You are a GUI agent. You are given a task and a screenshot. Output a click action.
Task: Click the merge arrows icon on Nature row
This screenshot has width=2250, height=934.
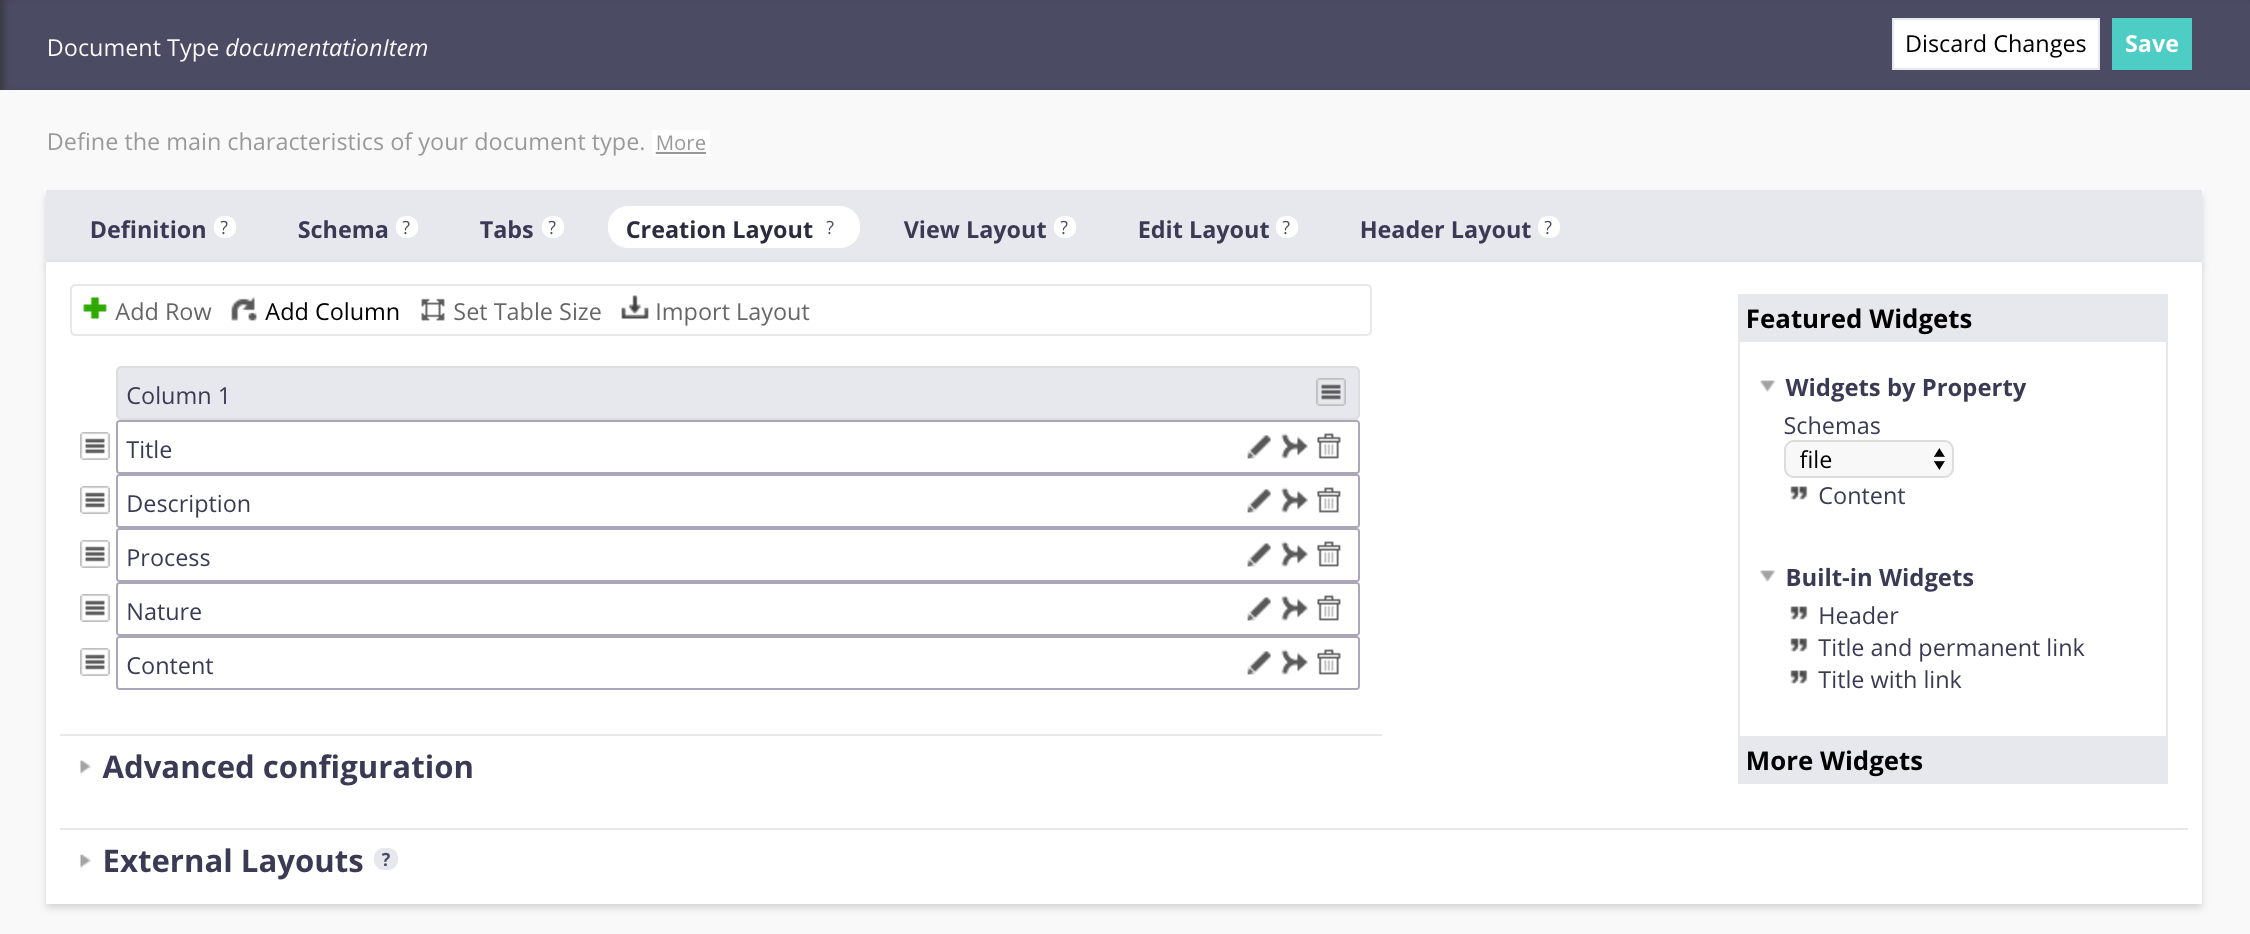1294,609
